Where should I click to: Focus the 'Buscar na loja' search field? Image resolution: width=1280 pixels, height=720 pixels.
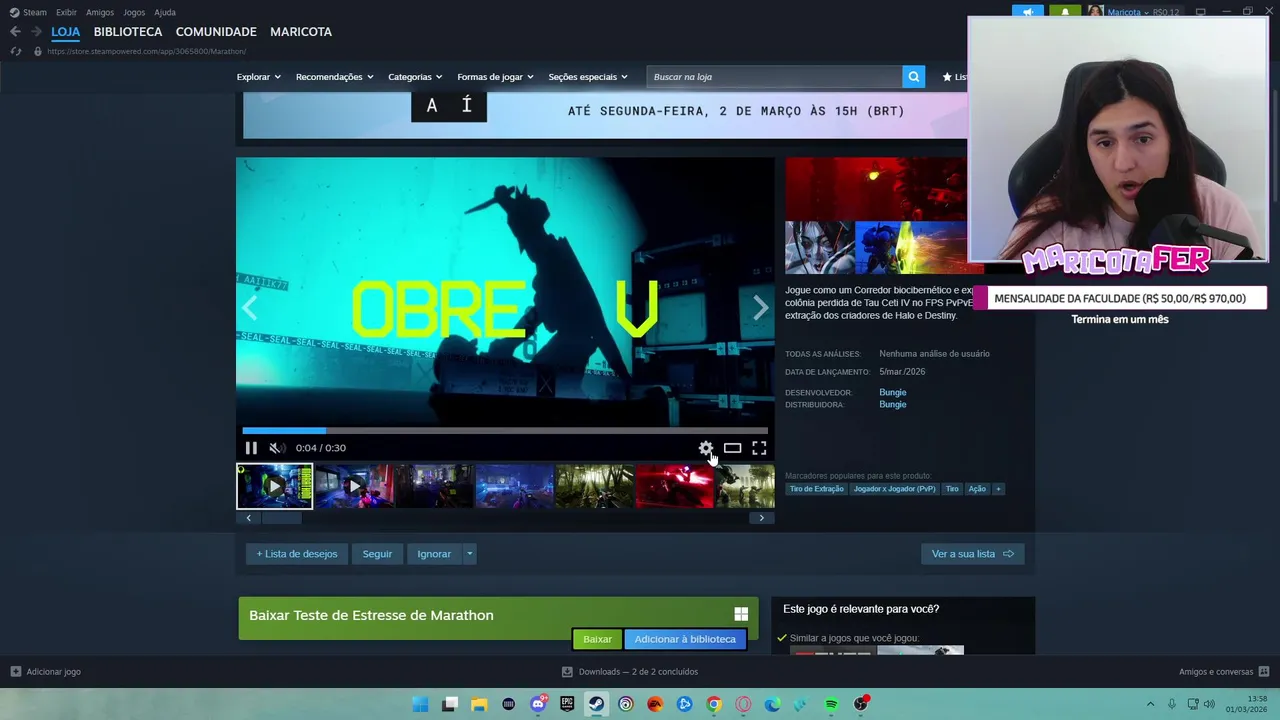[x=774, y=77]
